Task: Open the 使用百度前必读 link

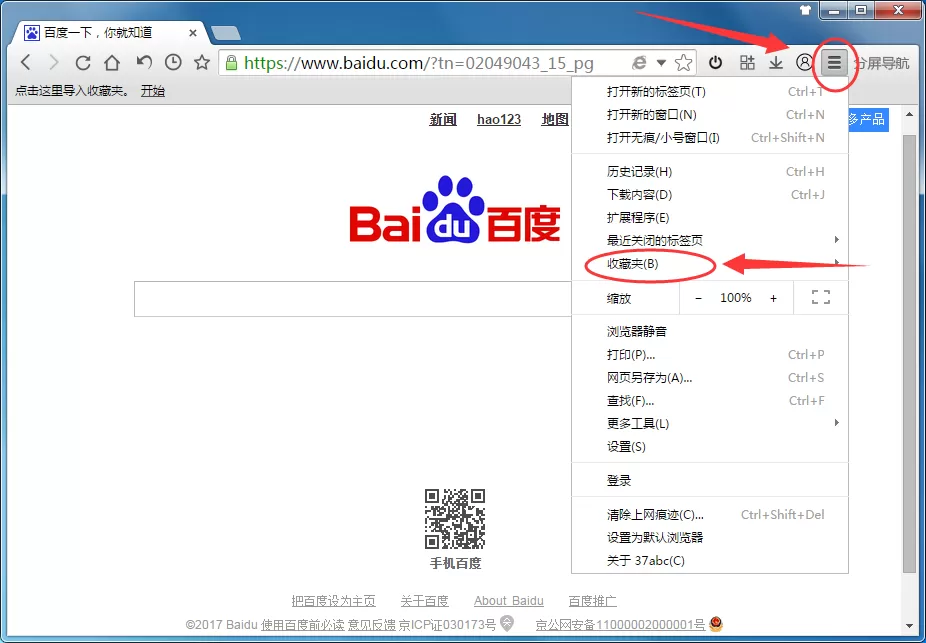Action: 303,625
